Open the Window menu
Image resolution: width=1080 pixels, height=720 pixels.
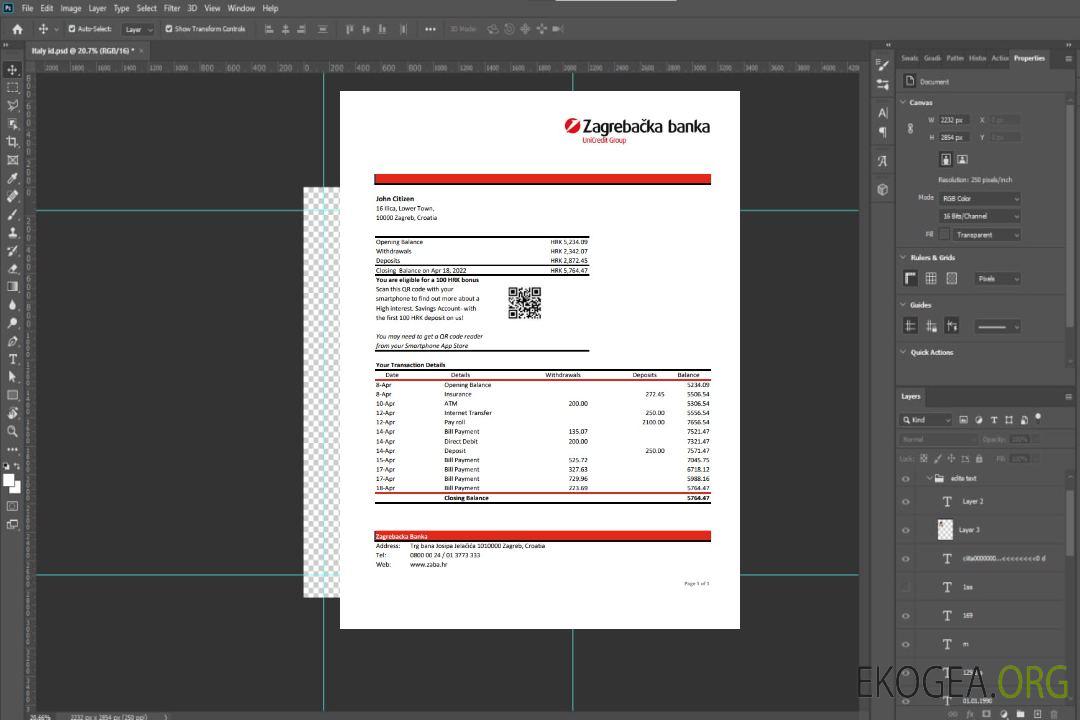coord(241,8)
